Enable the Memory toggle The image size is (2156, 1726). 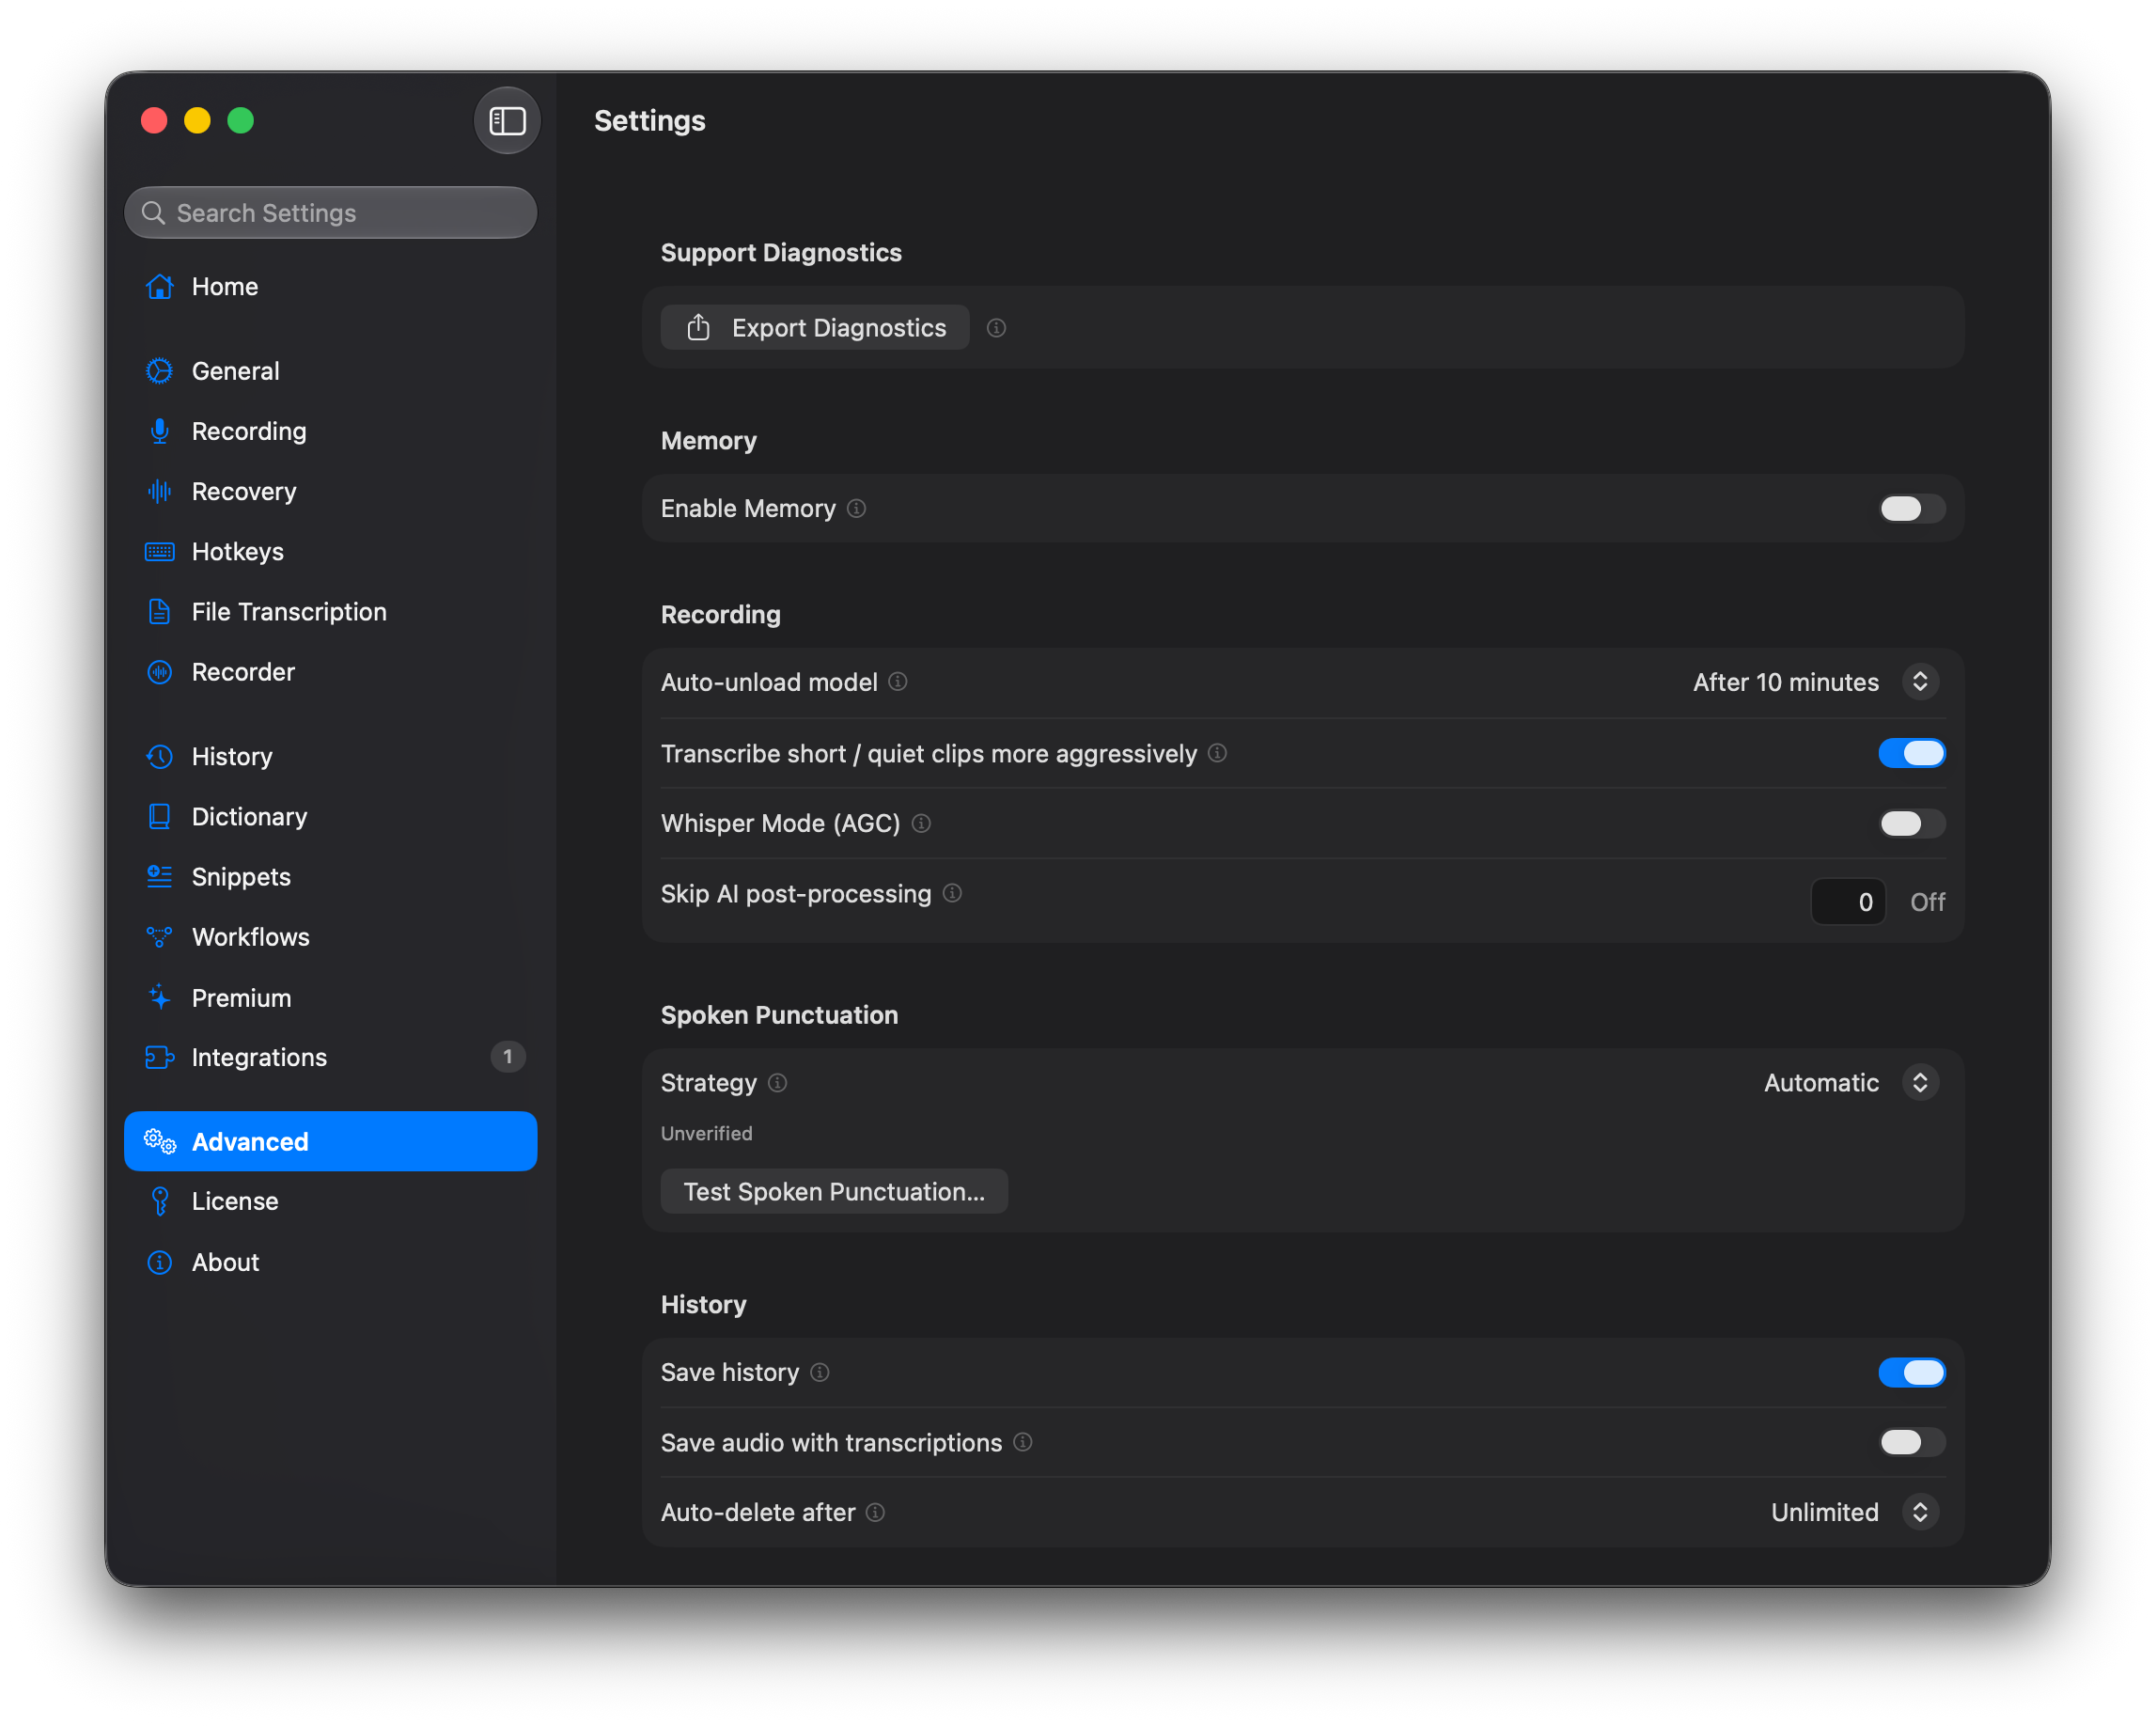(1911, 509)
